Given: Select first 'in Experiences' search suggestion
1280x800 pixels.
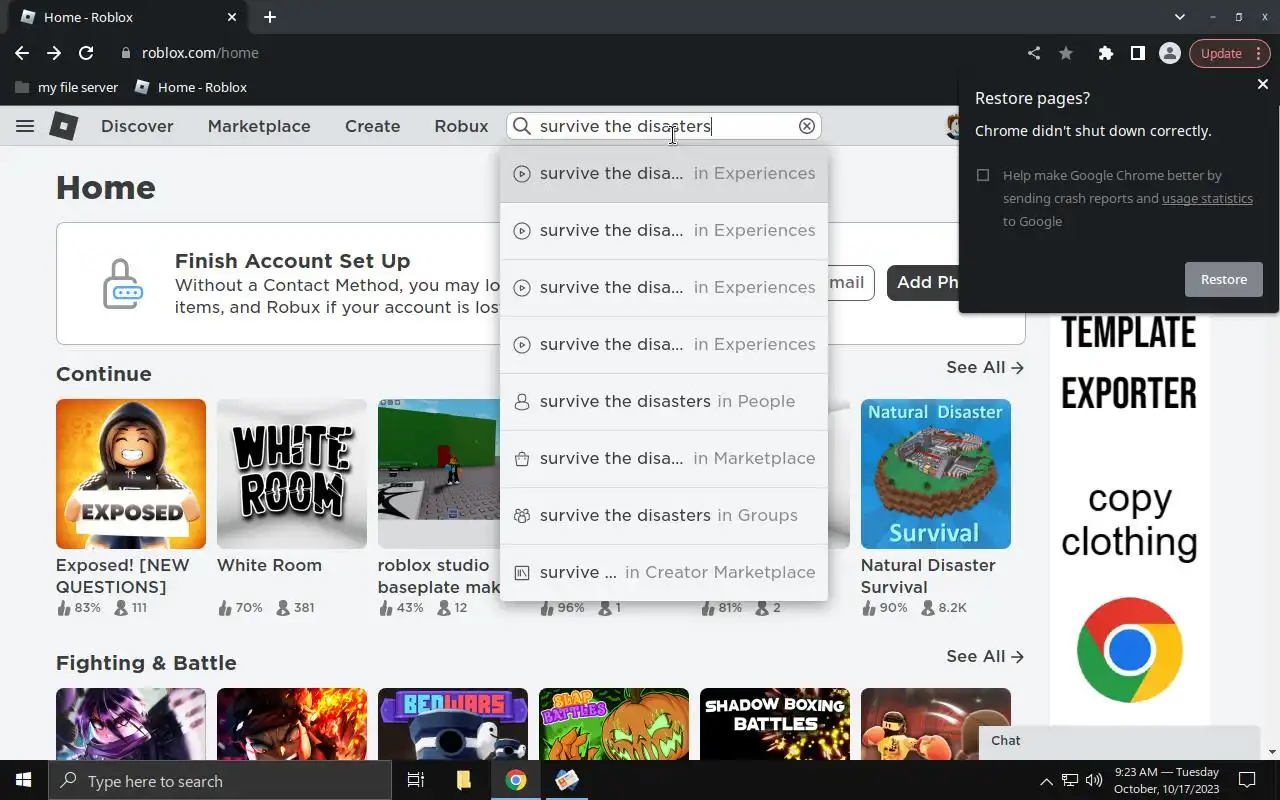Looking at the screenshot, I should tap(664, 174).
